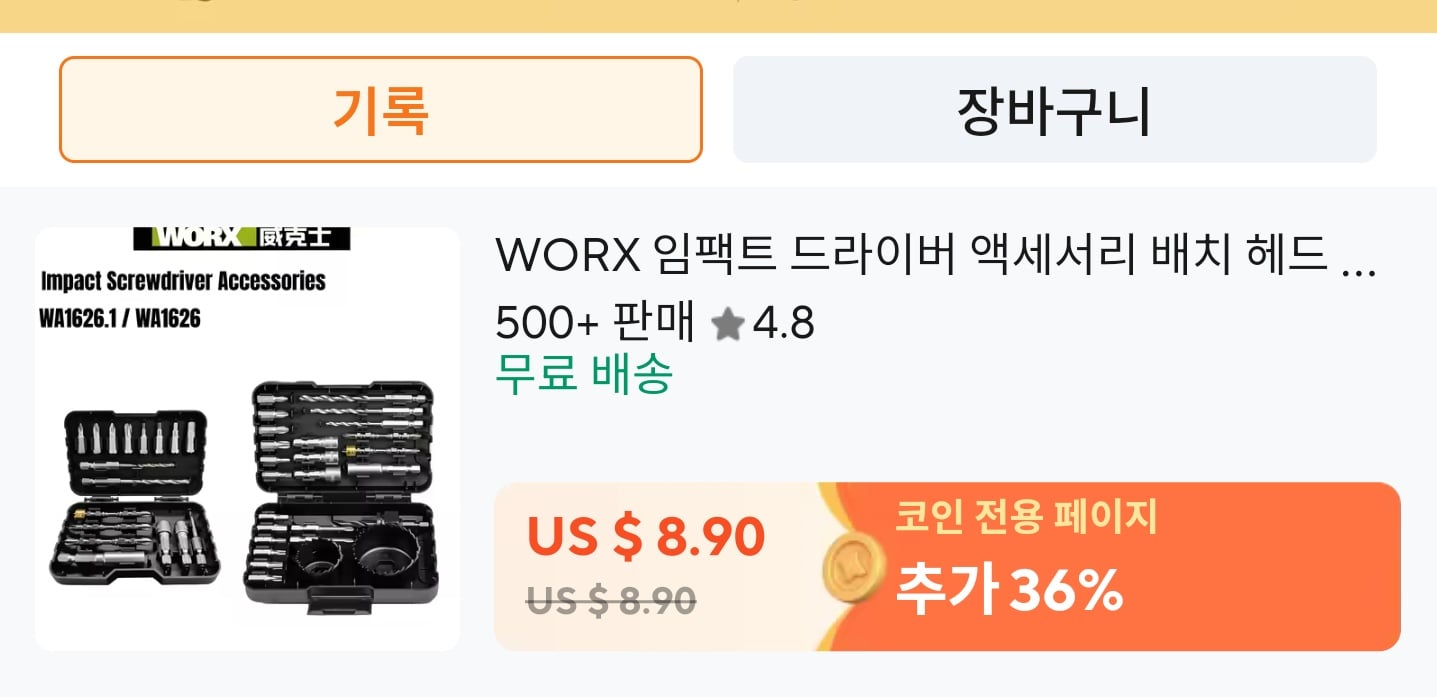Click the crossed-out US $ 8.90 original price
This screenshot has width=1437, height=697.
pos(611,600)
